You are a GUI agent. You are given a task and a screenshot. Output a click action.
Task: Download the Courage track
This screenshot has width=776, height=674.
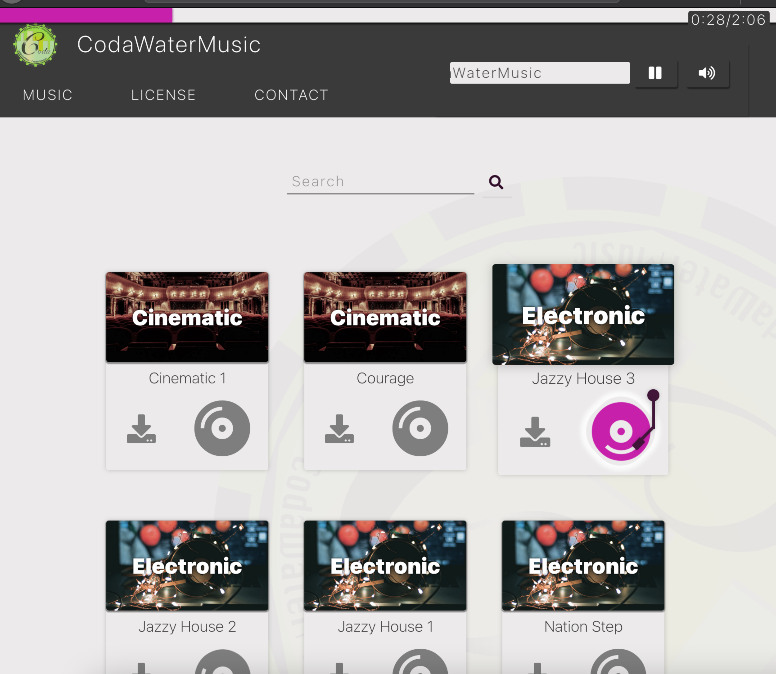[x=340, y=429]
